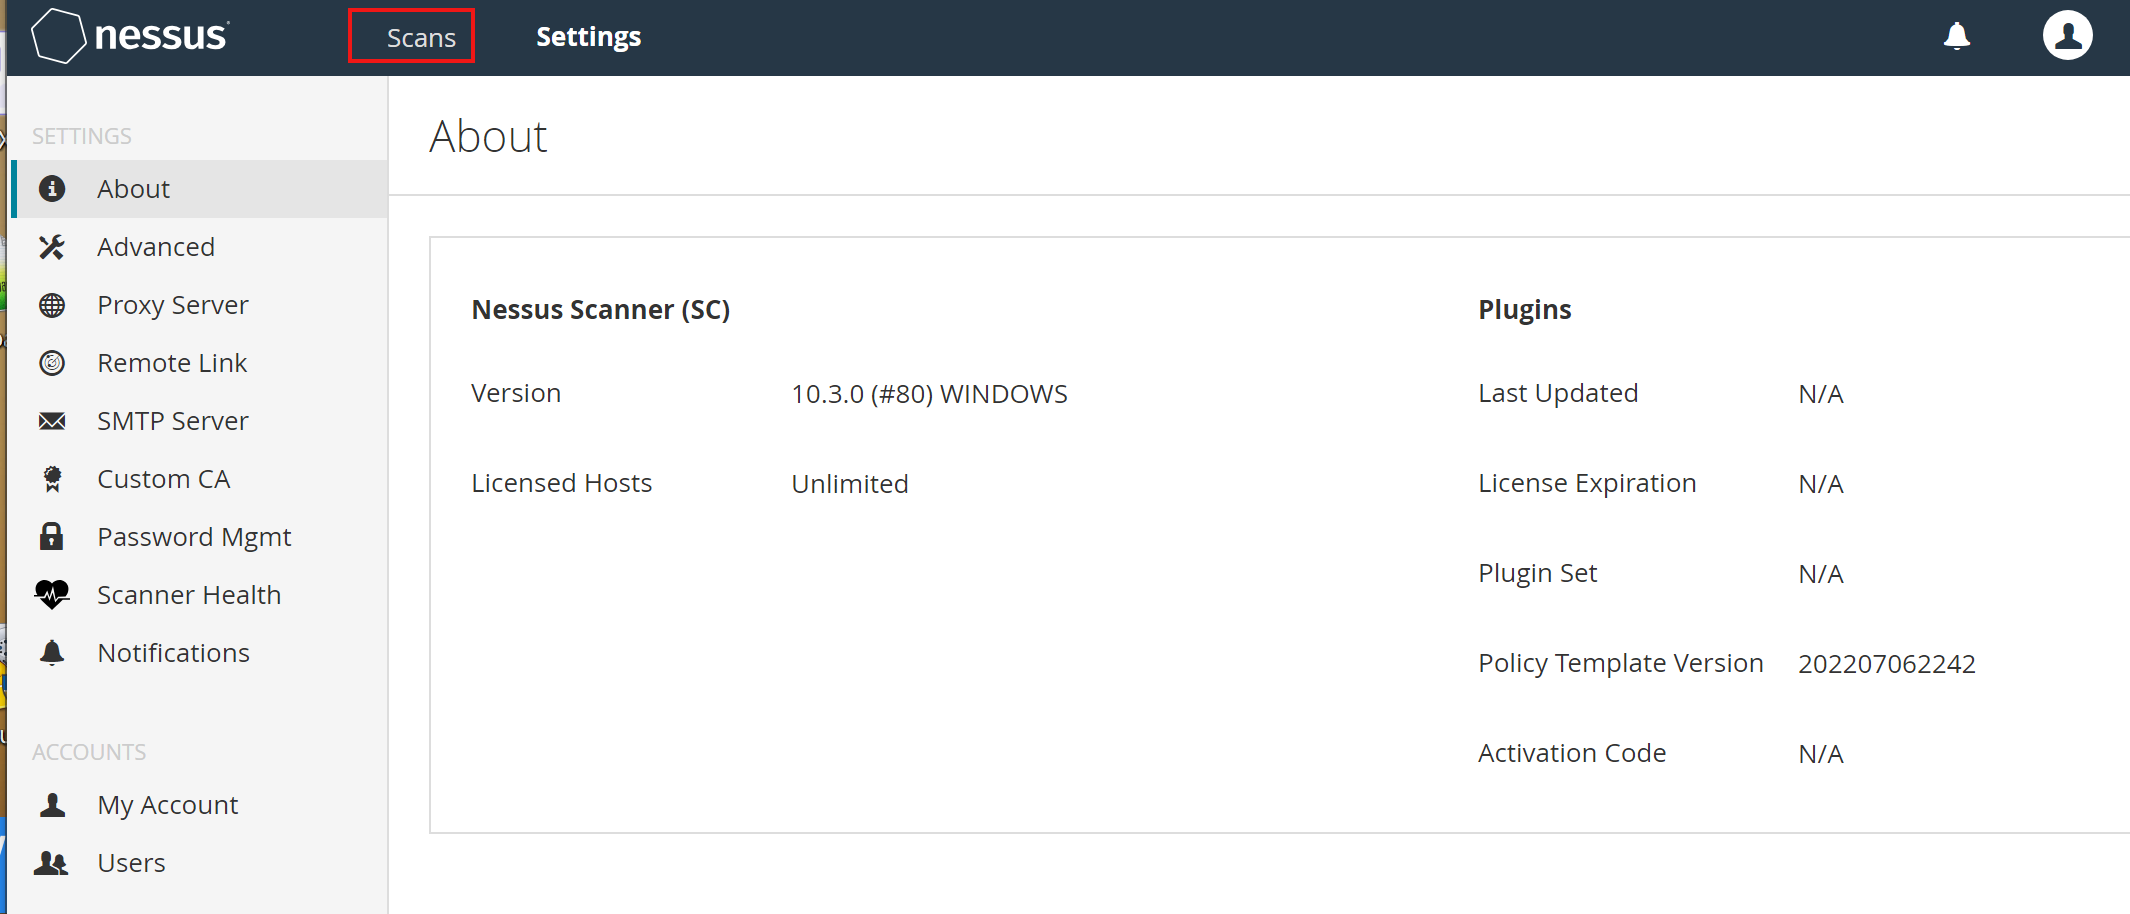Select About in settings sidebar

[x=200, y=189]
